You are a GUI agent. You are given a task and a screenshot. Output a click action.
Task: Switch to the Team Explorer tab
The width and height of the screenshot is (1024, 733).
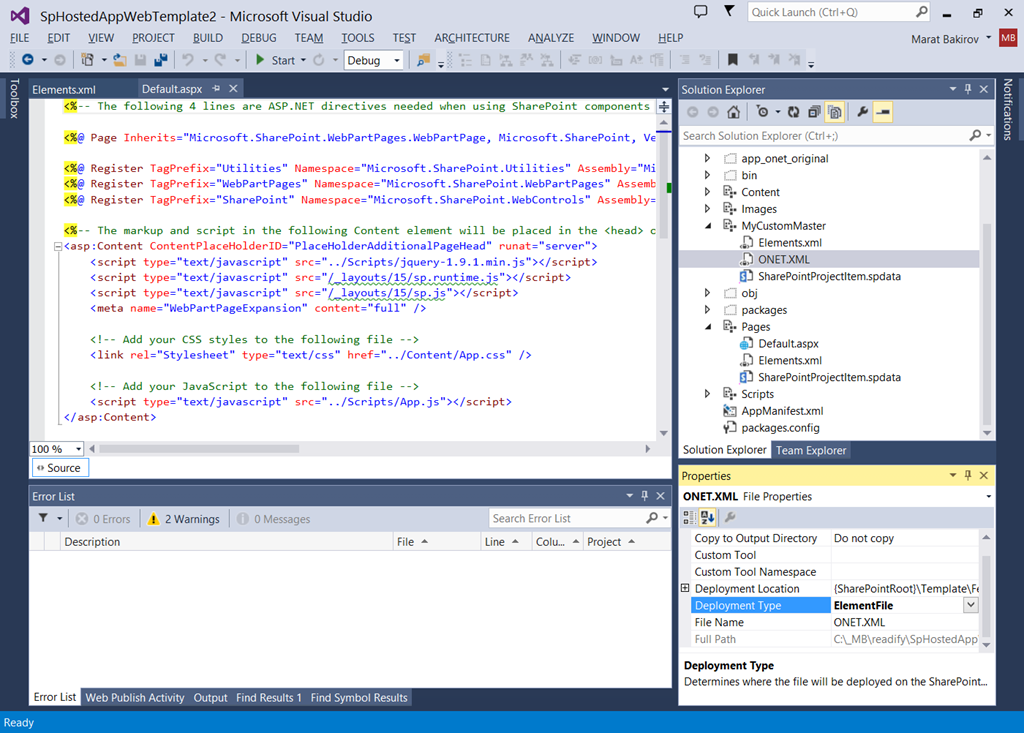(810, 450)
